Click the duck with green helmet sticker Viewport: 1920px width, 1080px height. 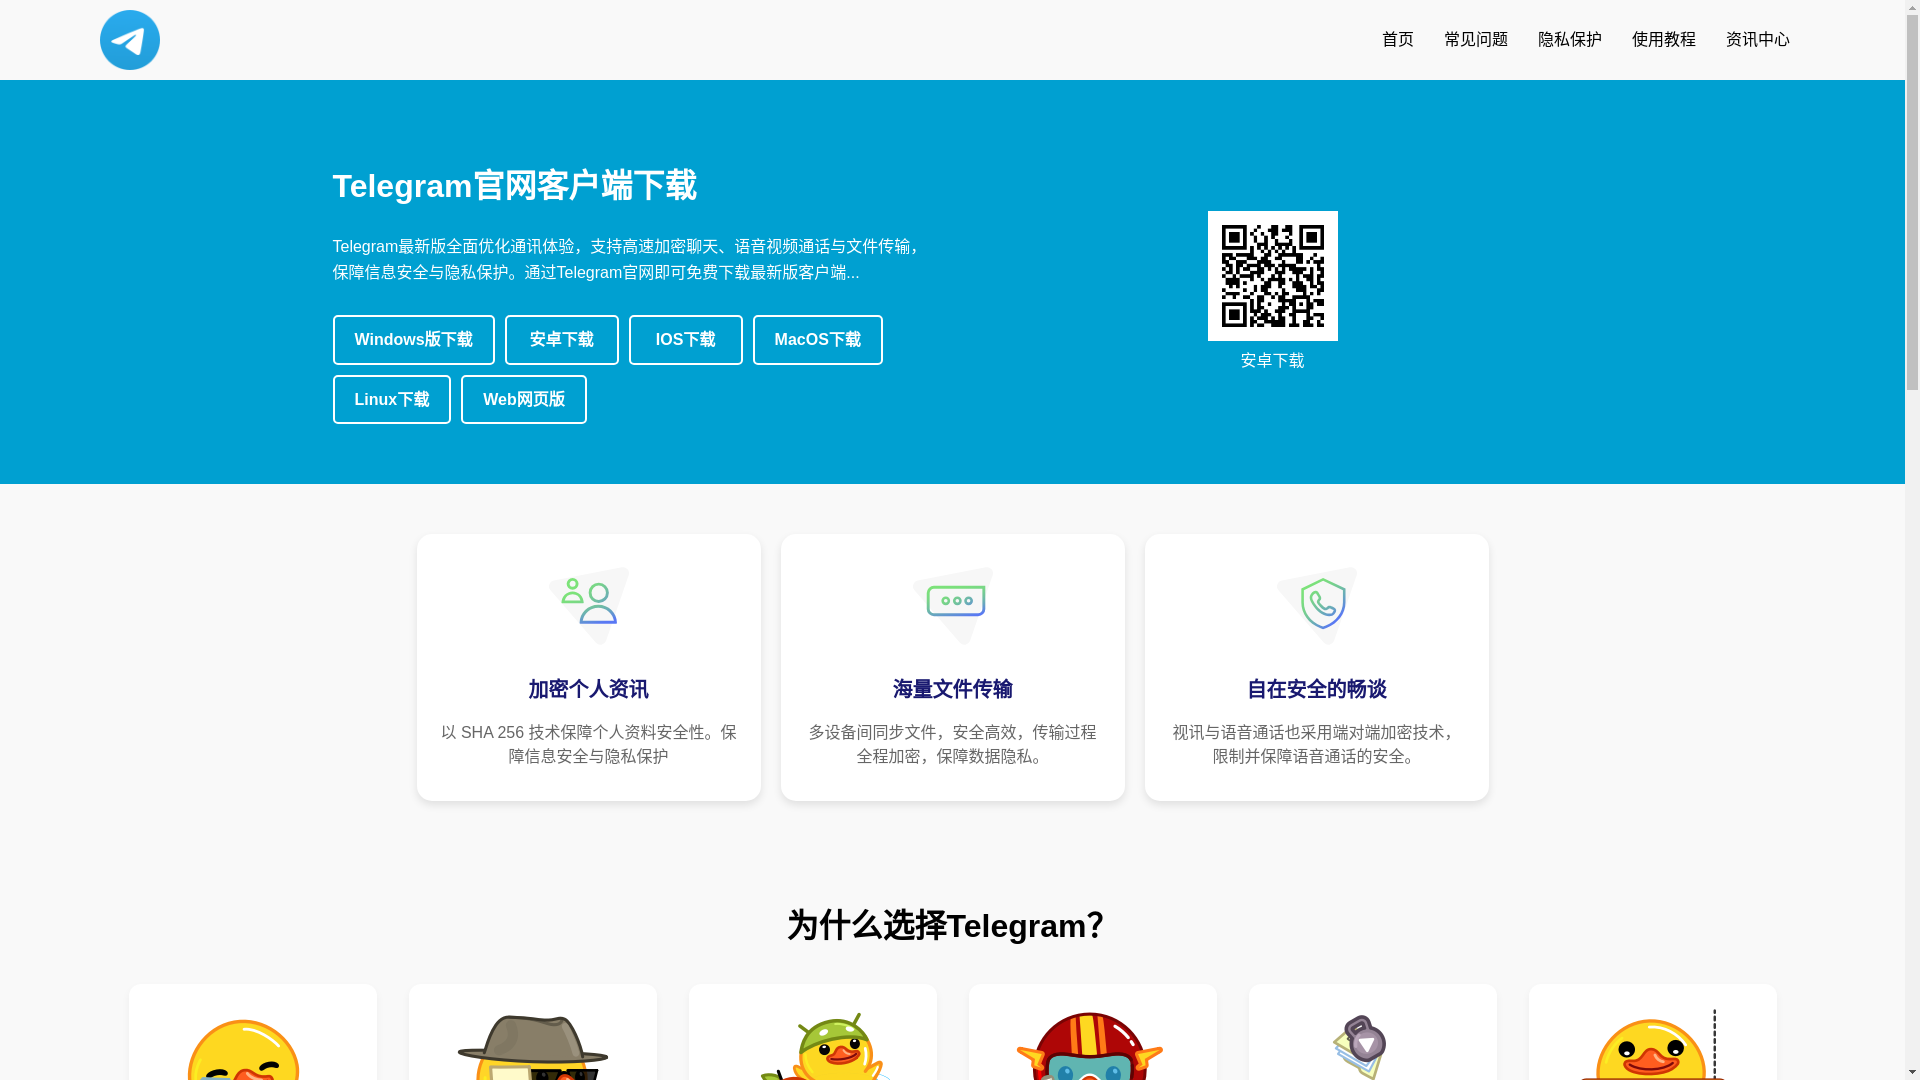click(x=825, y=1046)
